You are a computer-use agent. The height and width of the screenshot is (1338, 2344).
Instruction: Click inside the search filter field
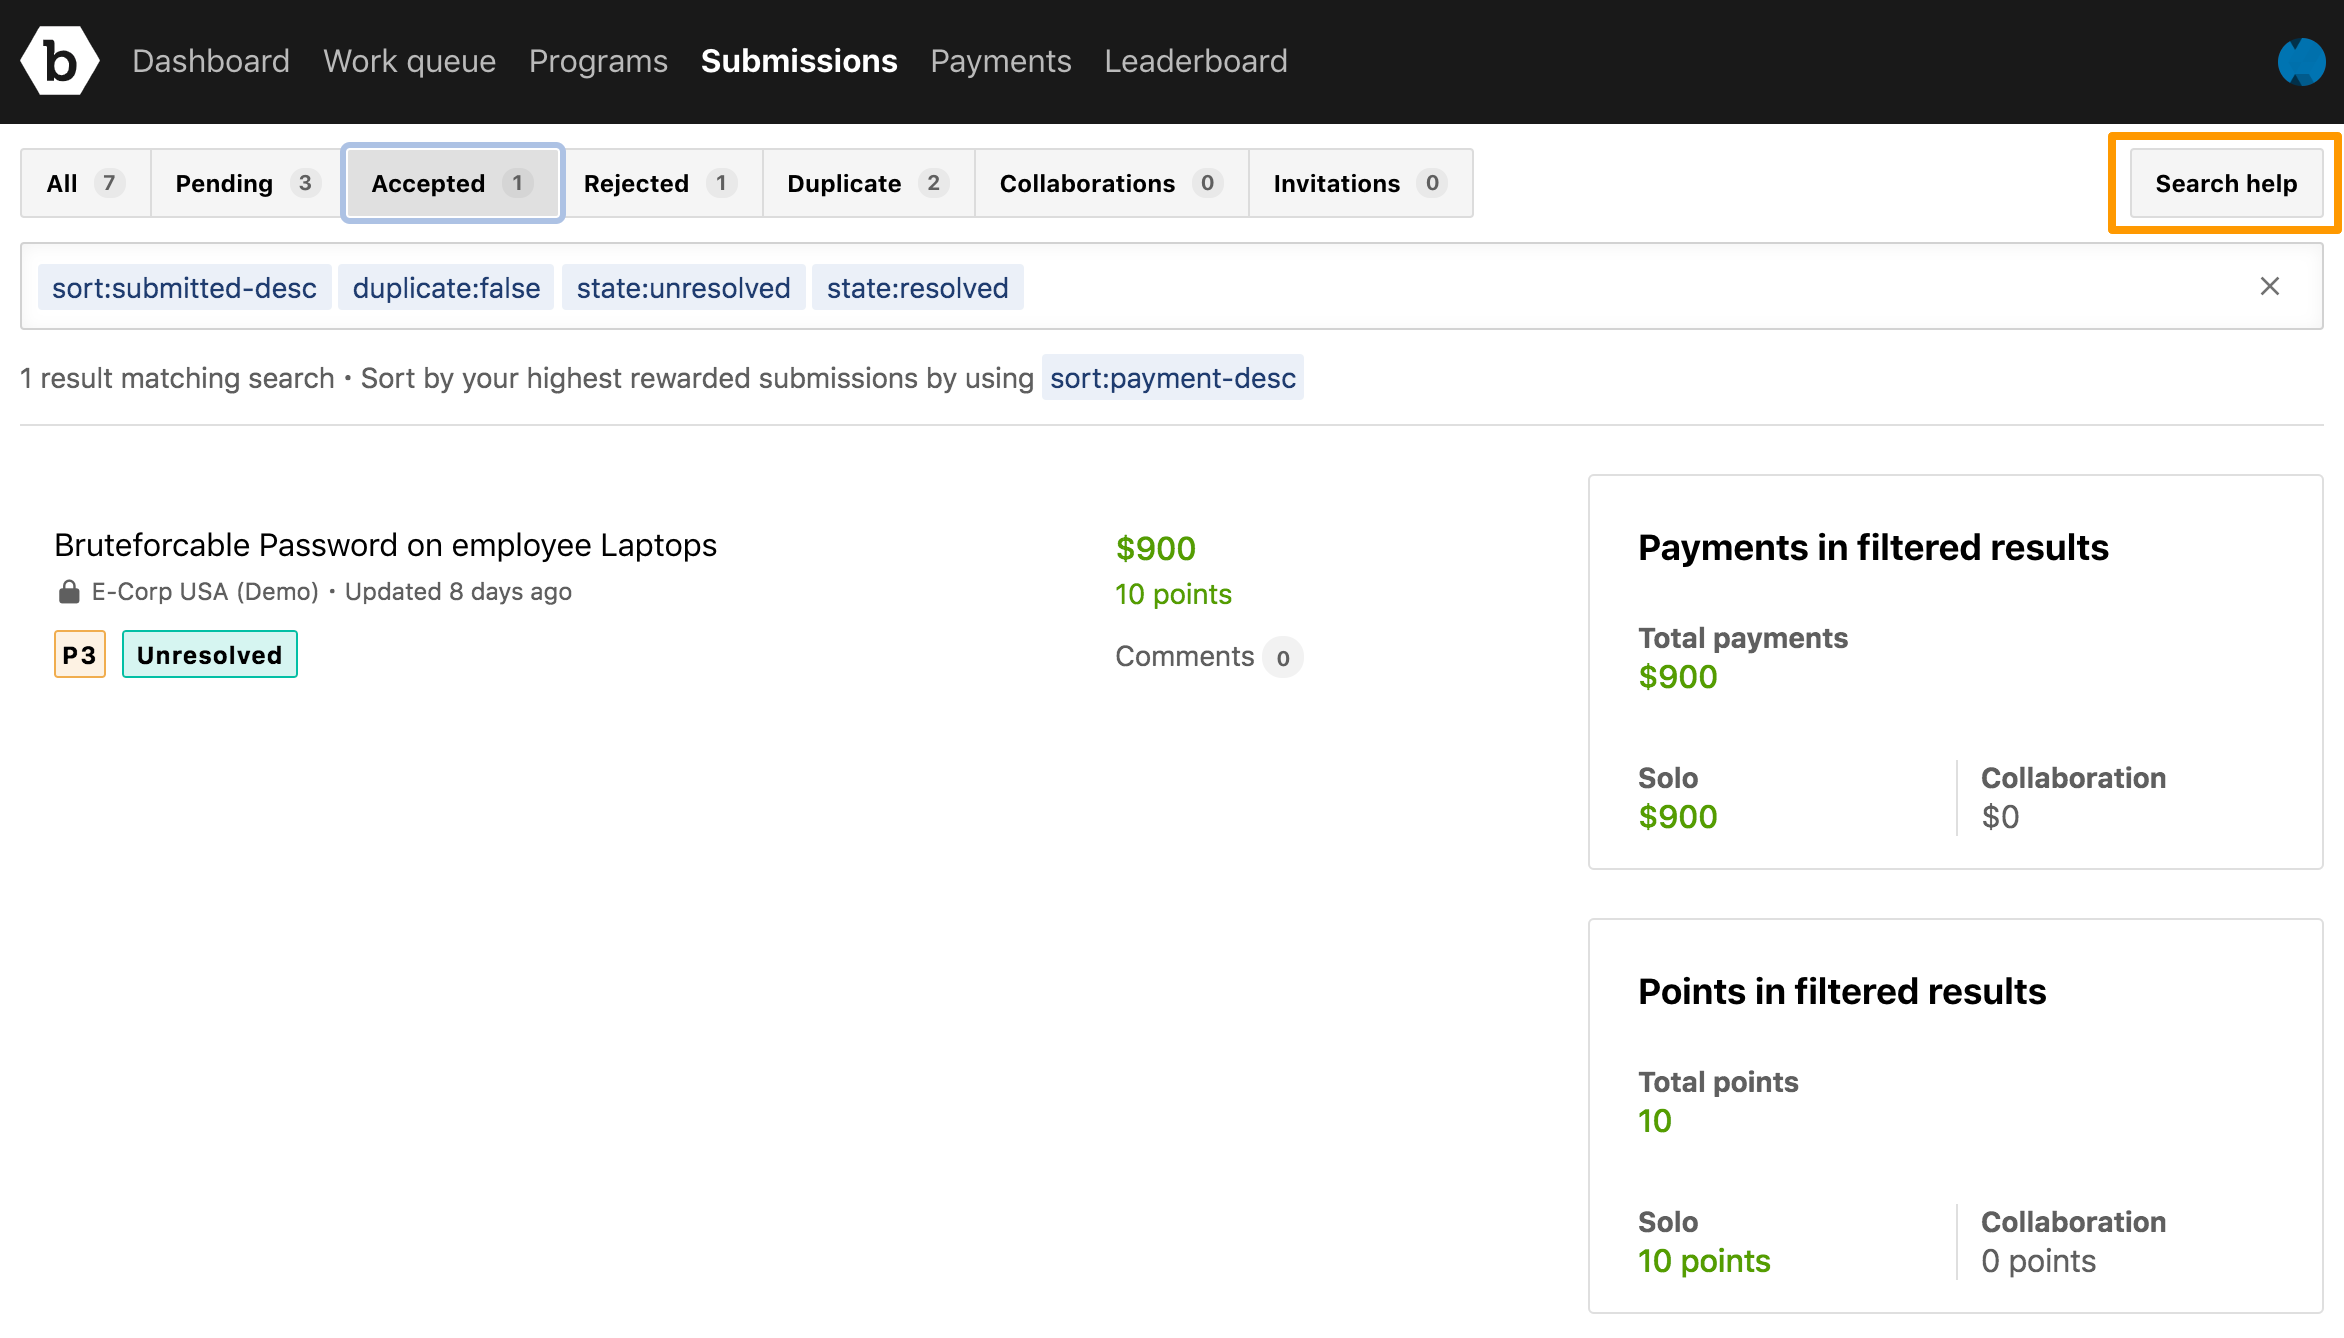tap(1600, 287)
